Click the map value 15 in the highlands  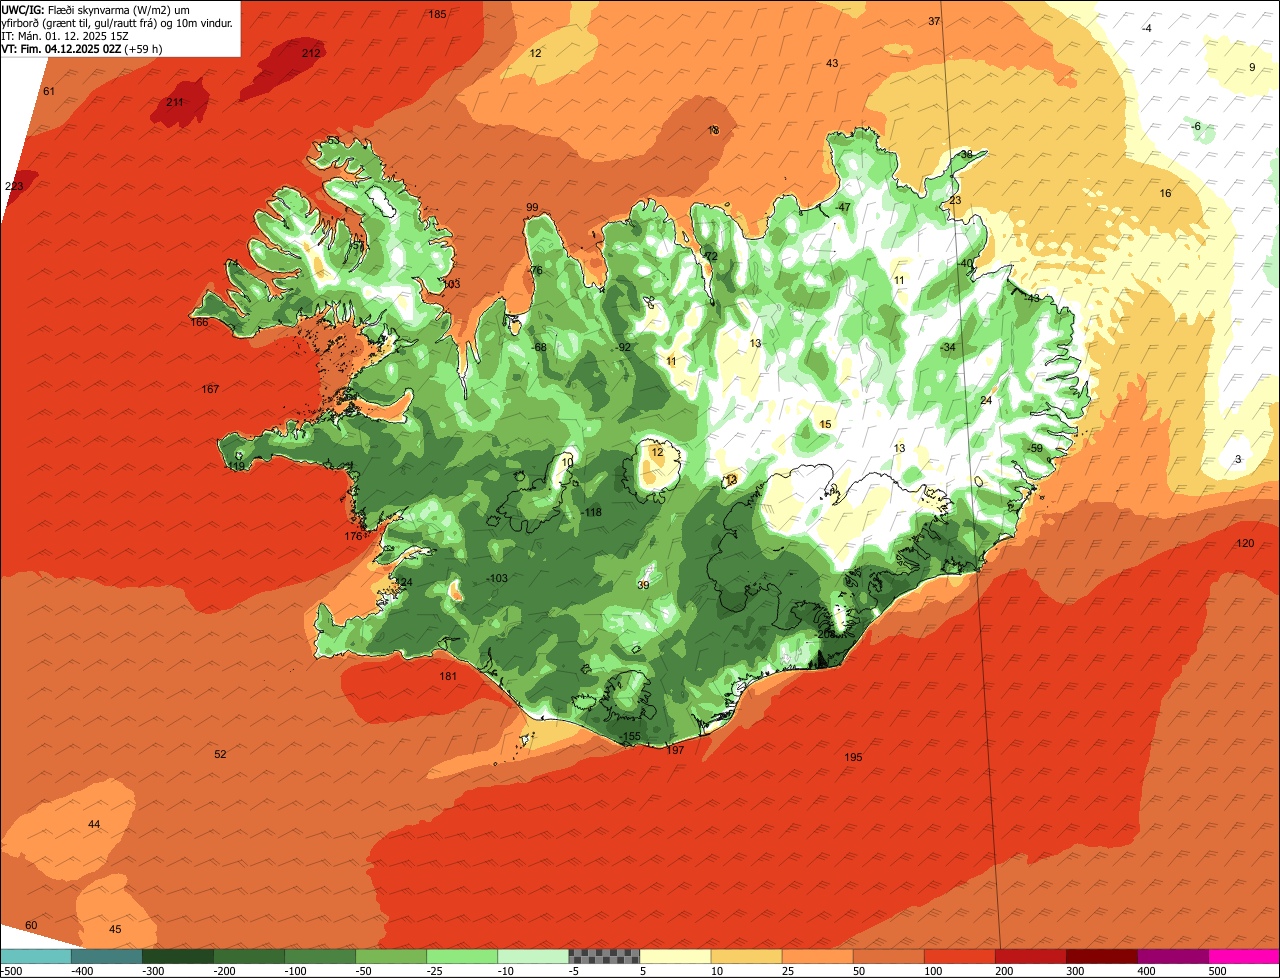825,425
